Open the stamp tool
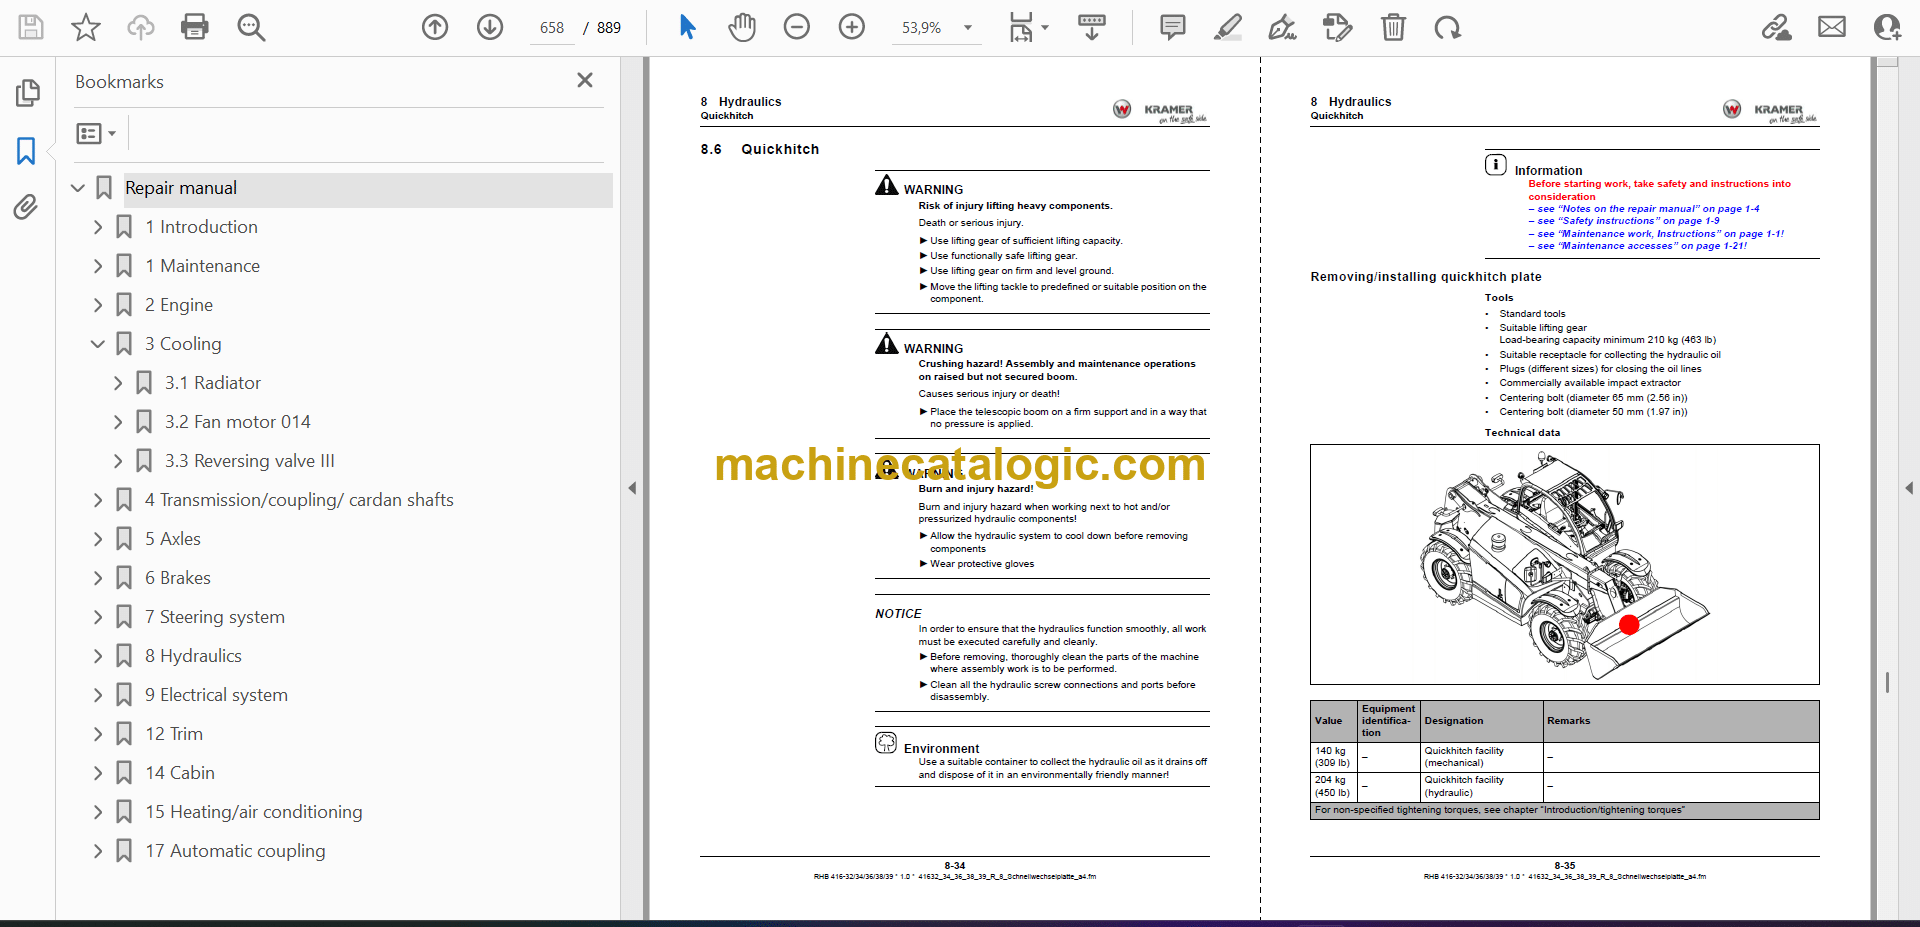 [x=1337, y=27]
